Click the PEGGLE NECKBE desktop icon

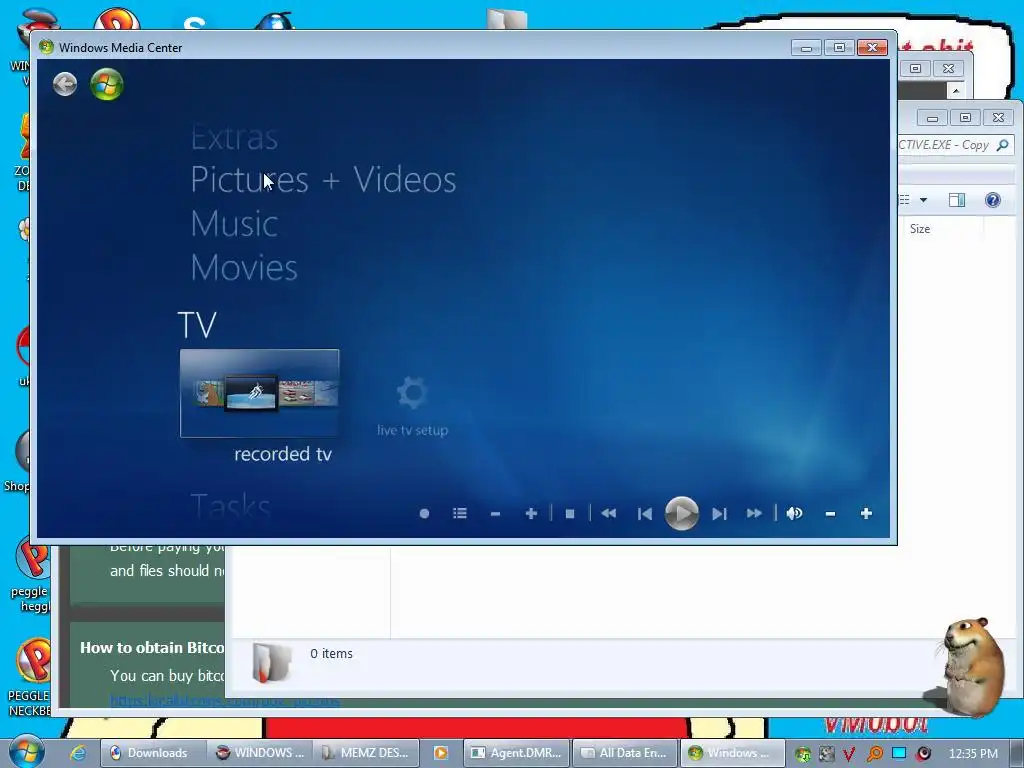31,678
